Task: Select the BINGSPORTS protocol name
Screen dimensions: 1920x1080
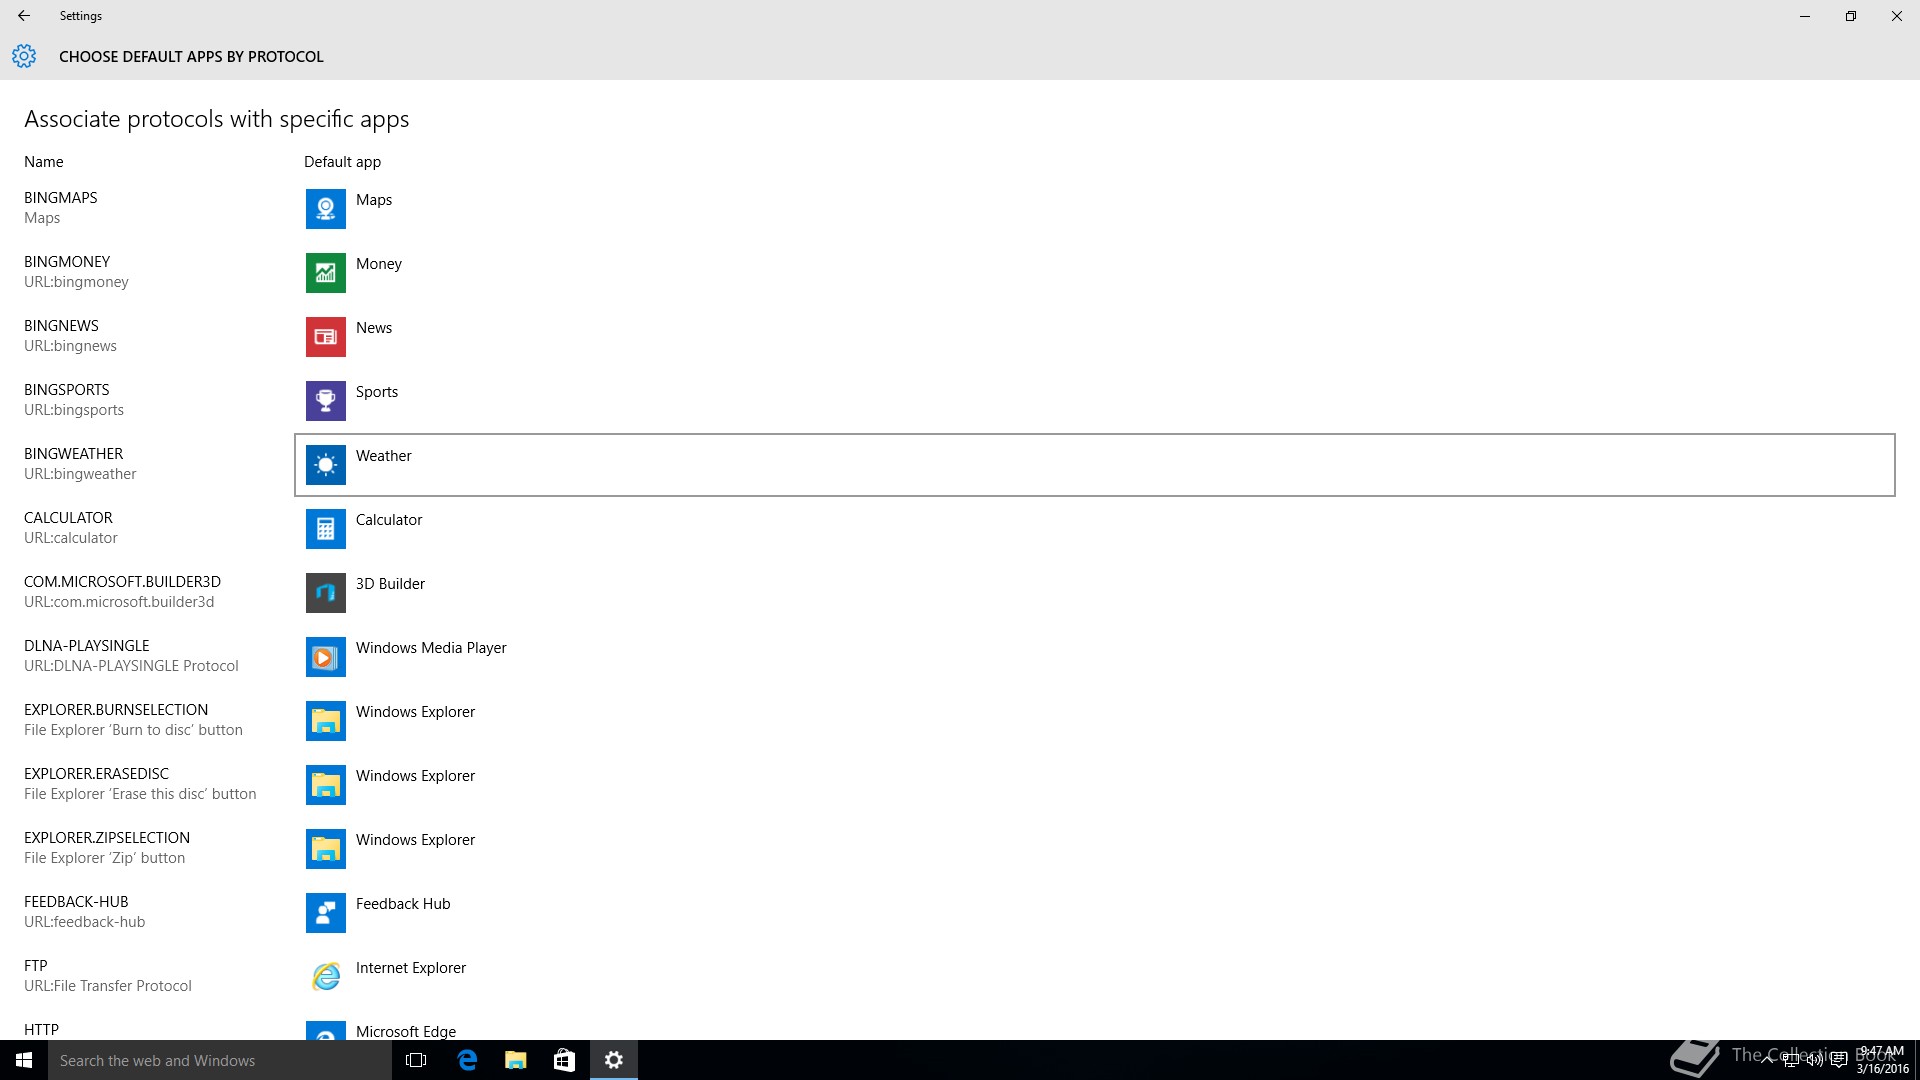Action: 67,390
